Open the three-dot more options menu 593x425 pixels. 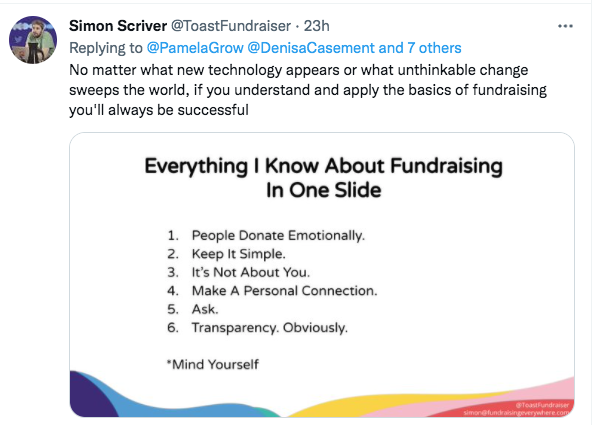pos(565,26)
